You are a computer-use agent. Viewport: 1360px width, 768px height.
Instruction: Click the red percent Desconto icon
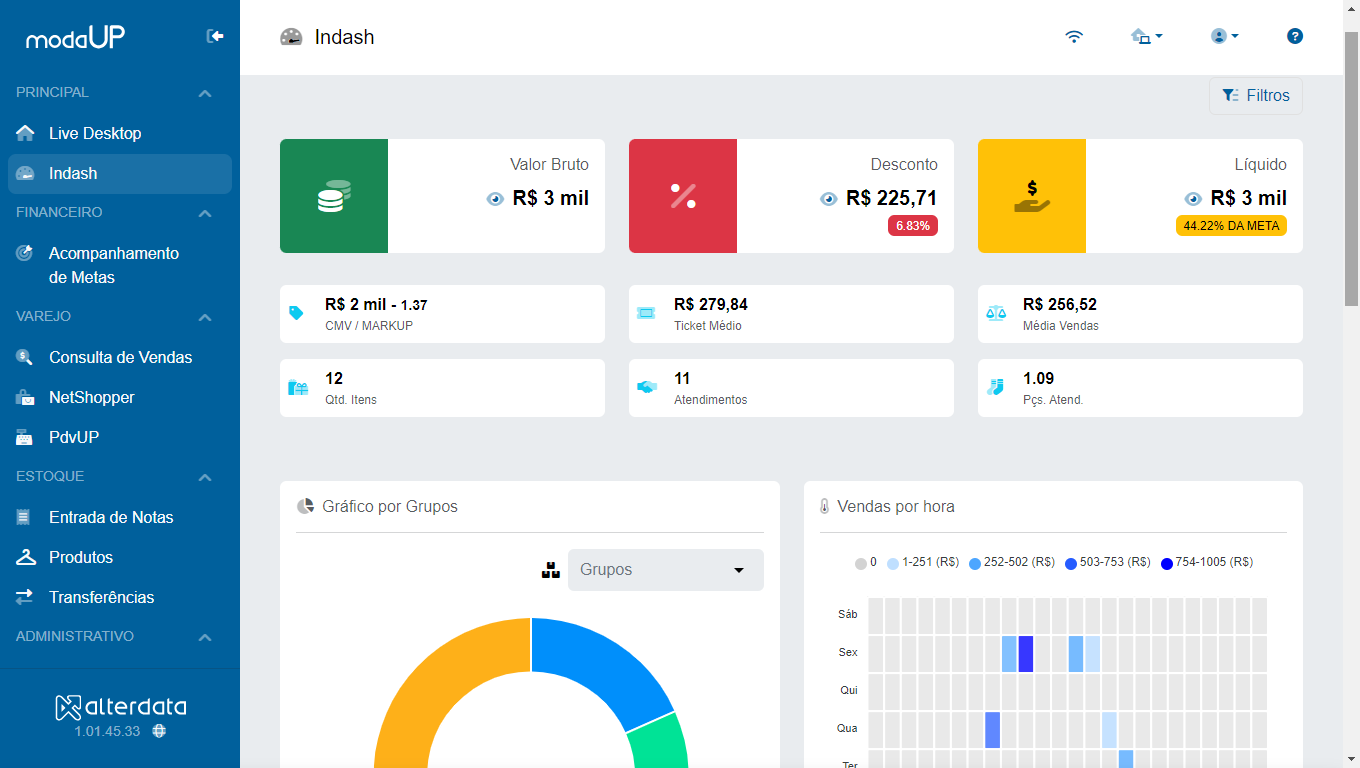coord(683,196)
